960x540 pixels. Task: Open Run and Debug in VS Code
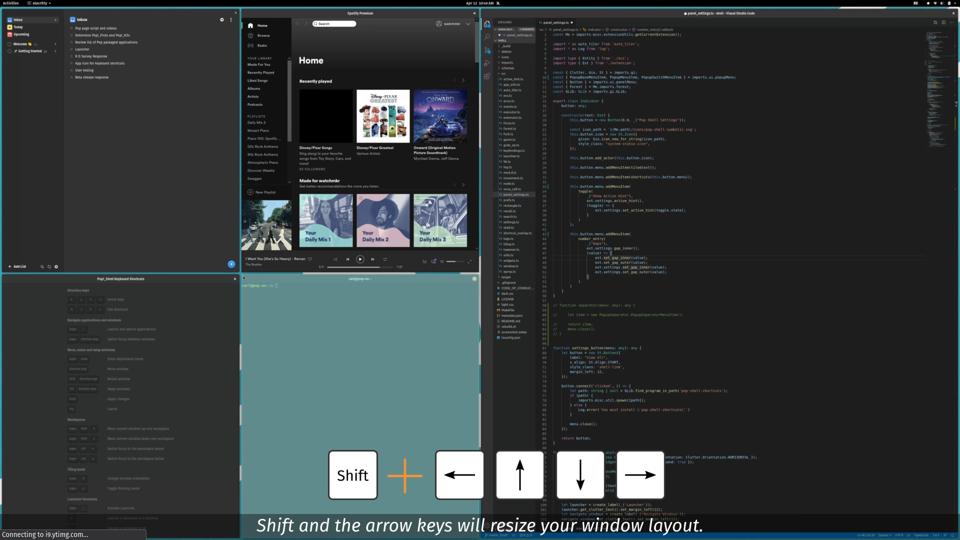tap(487, 63)
